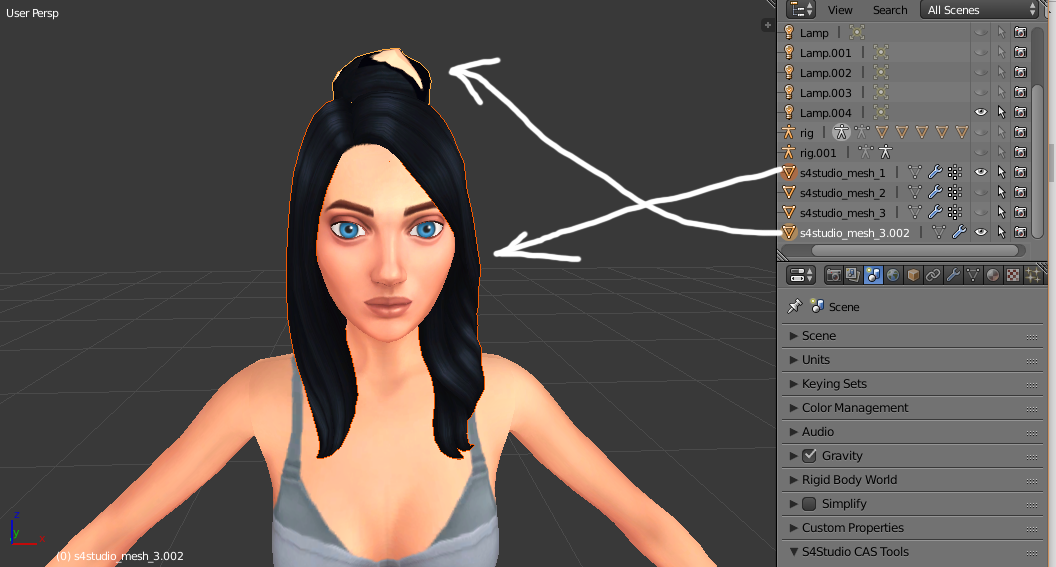This screenshot has width=1056, height=567.
Task: Expand the Scene panel
Action: pyautogui.click(x=793, y=335)
